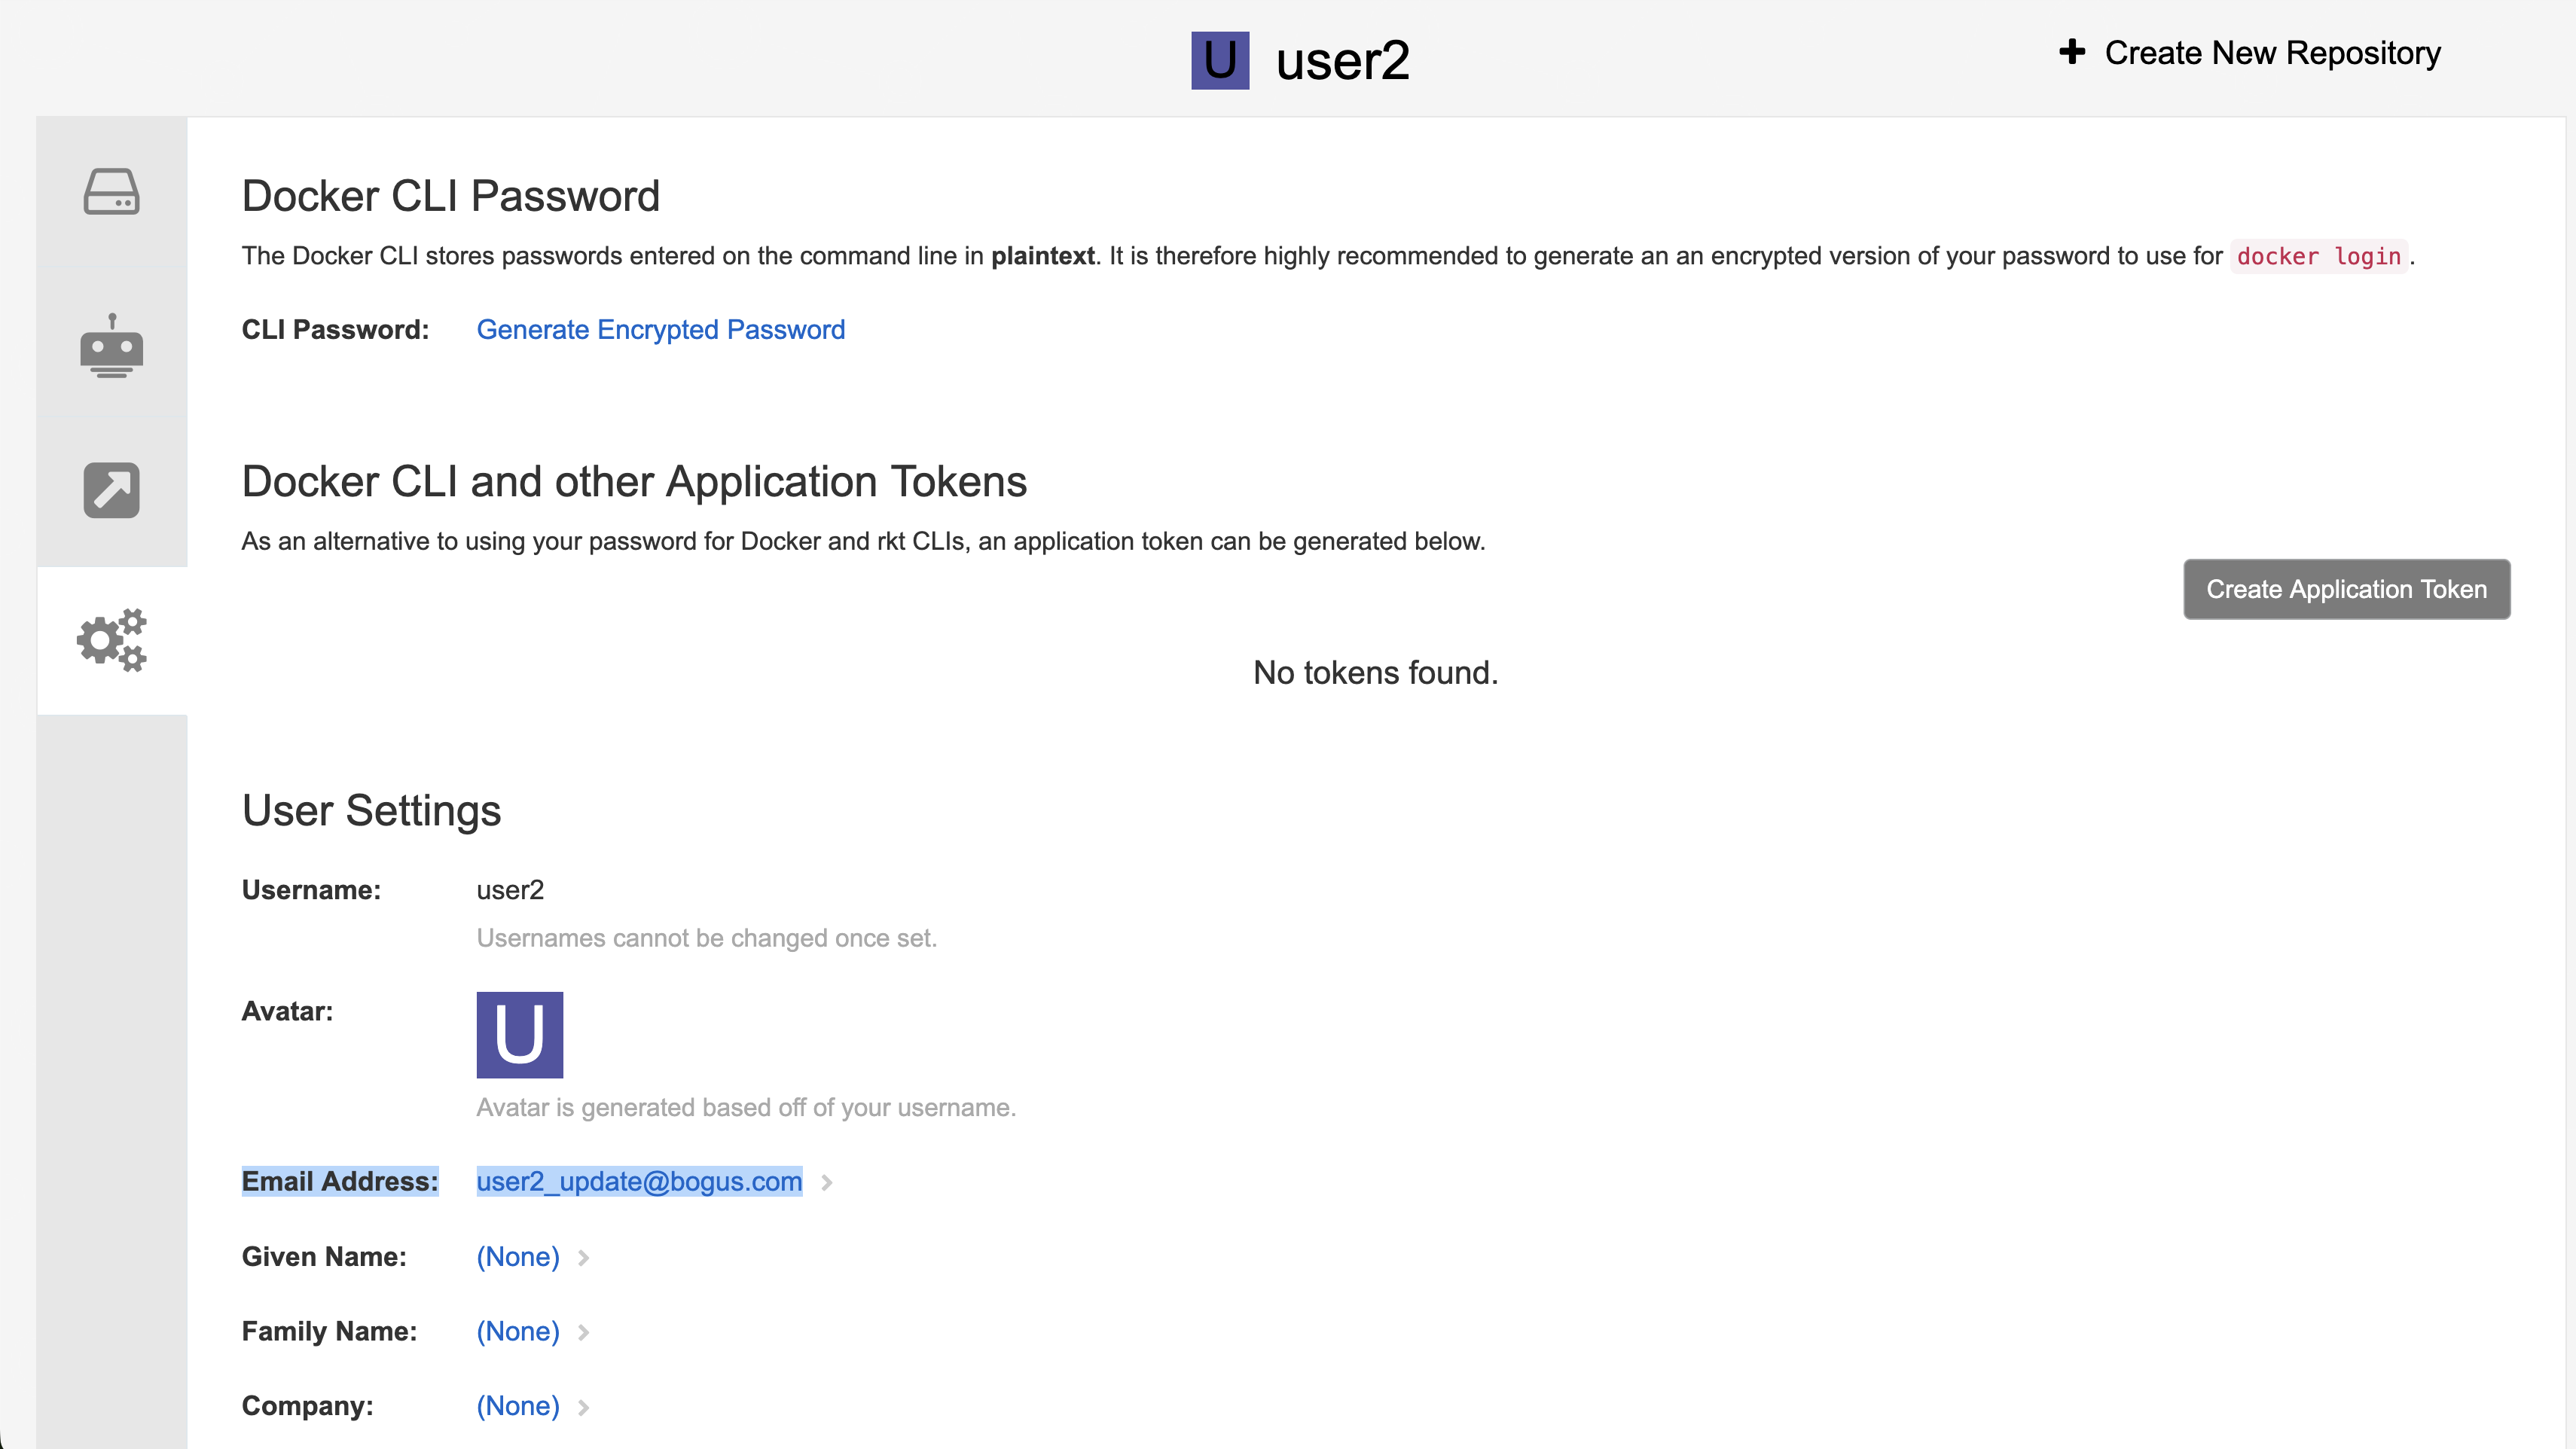Expand the chevron next to Email Address
2576x1449 pixels.
[827, 1183]
